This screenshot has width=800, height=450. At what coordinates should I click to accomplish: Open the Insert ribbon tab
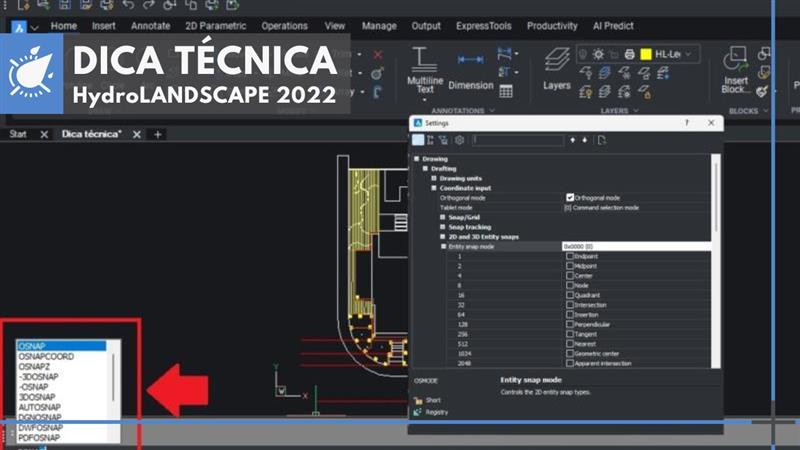[x=104, y=26]
